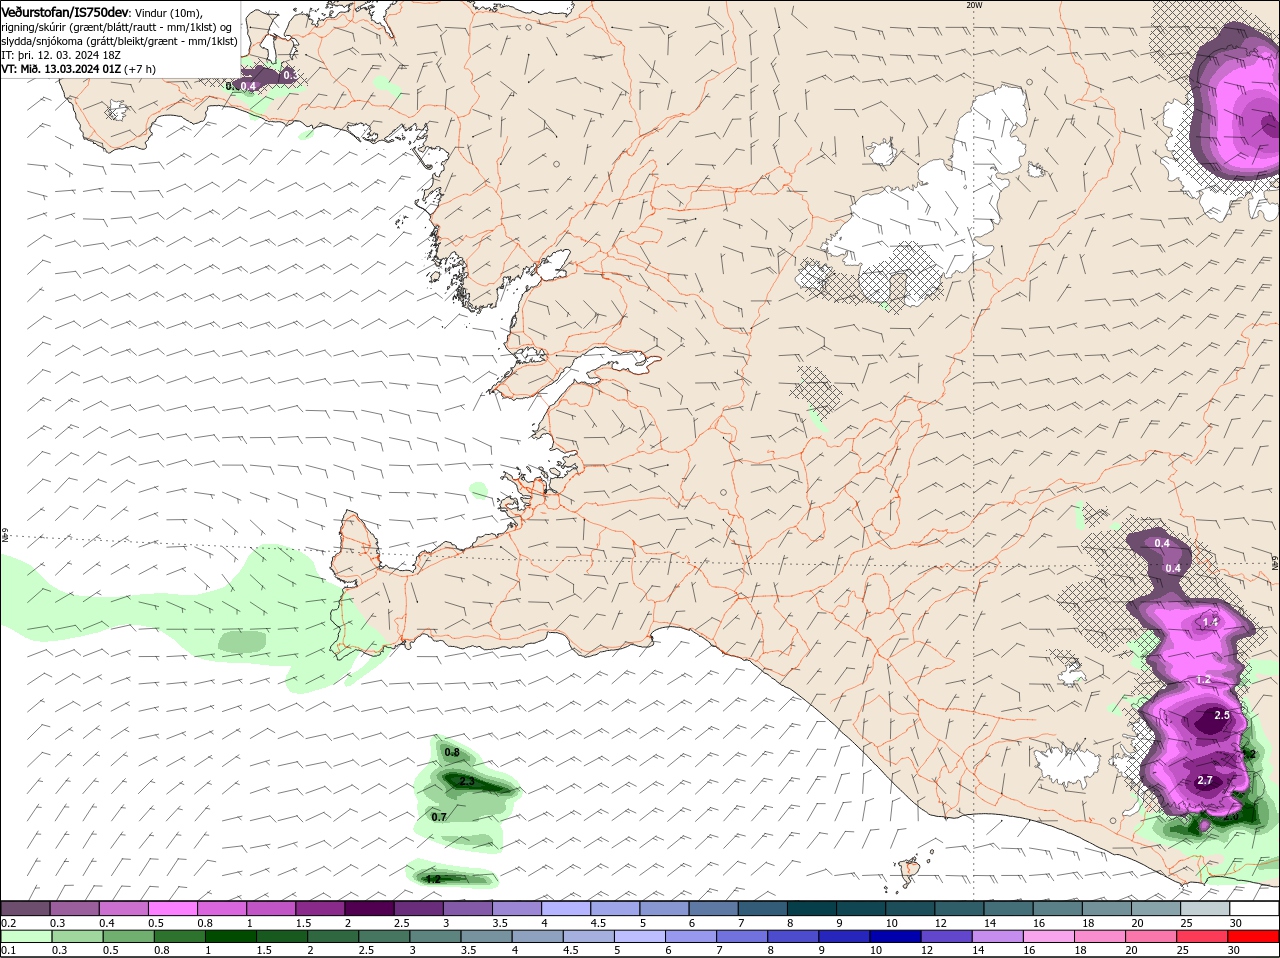This screenshot has width=1280, height=958.
Task: Click the slydda/snjókoma legend description line
Action: click(119, 41)
